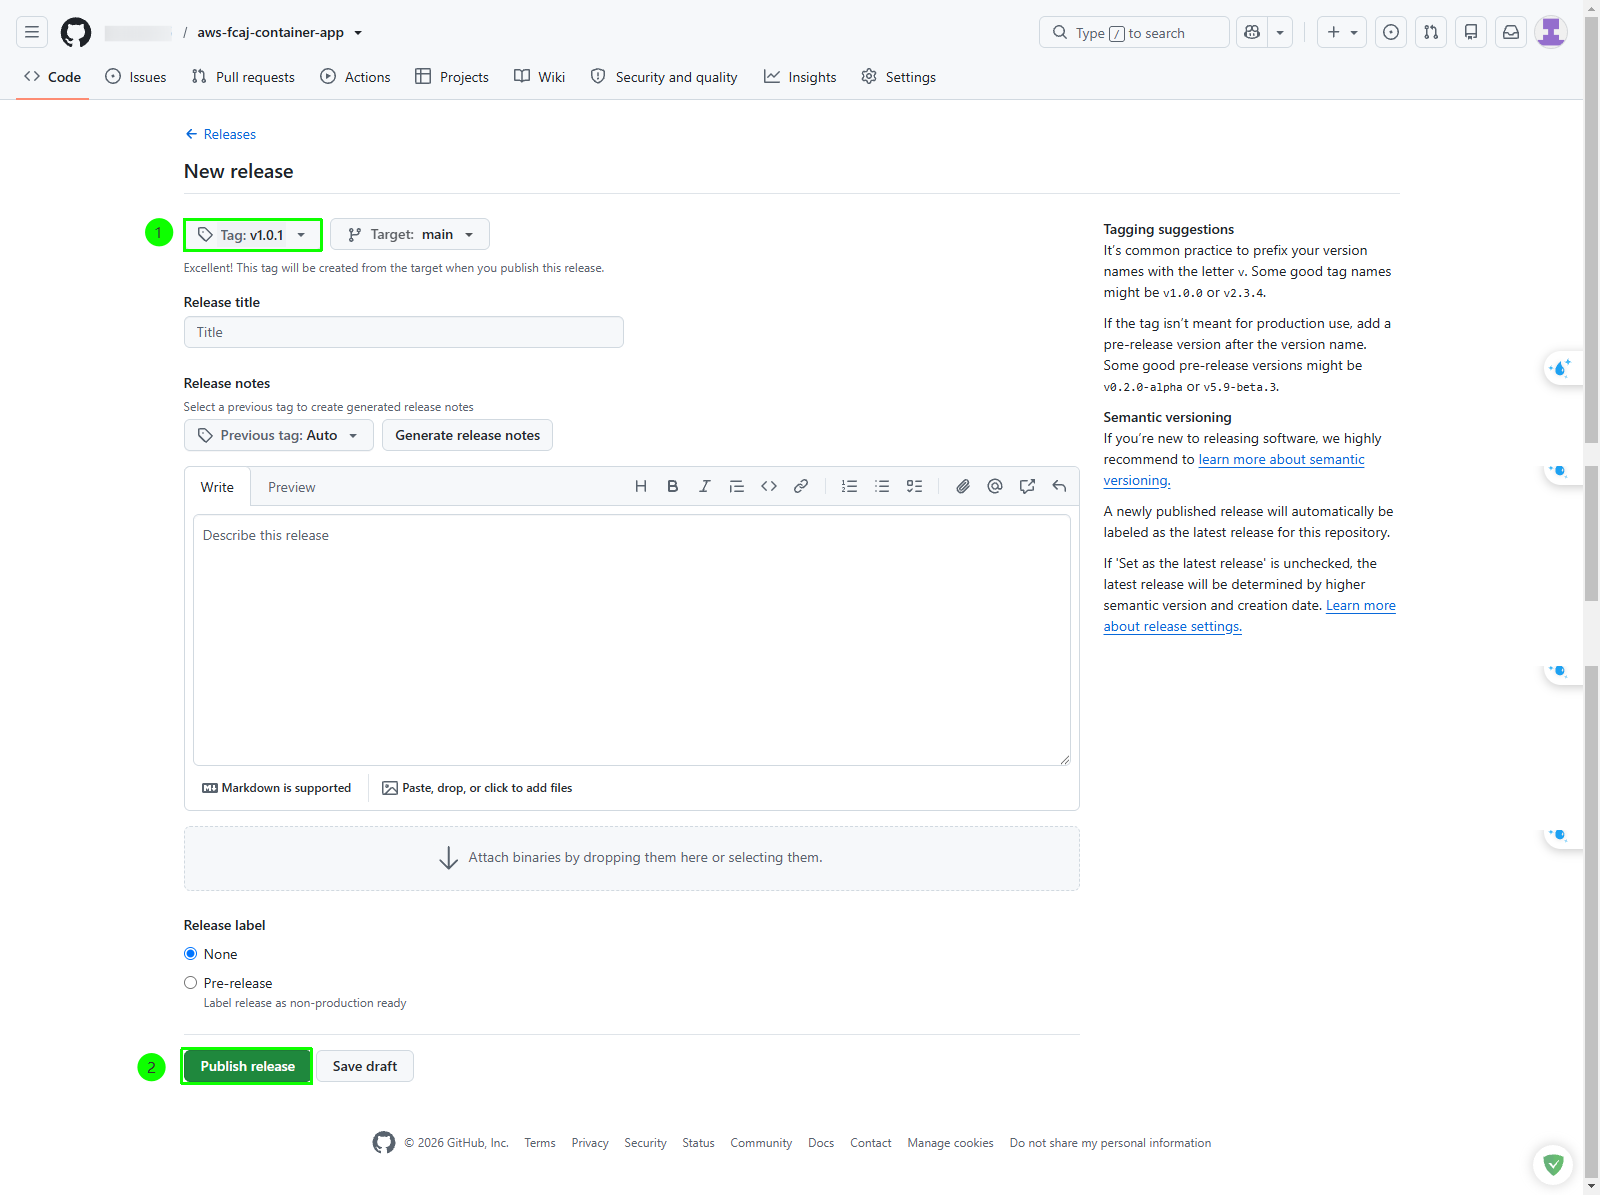
Task: Insert a saved reply
Action: click(1059, 486)
